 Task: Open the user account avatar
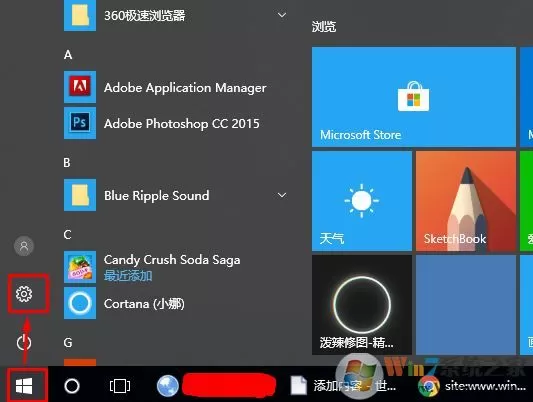24,246
